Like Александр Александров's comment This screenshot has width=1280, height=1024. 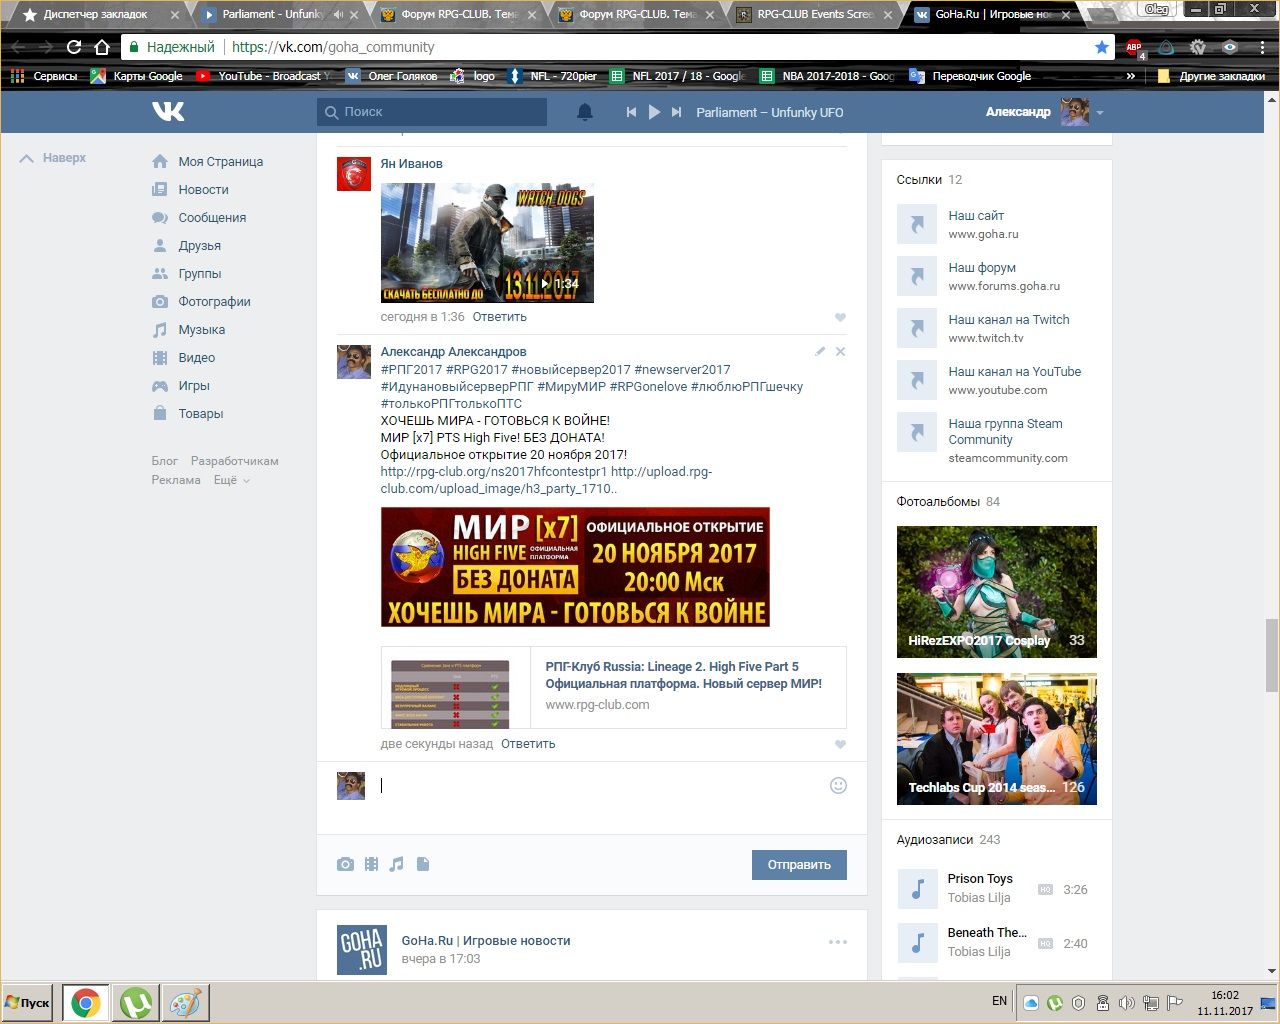[x=840, y=744]
